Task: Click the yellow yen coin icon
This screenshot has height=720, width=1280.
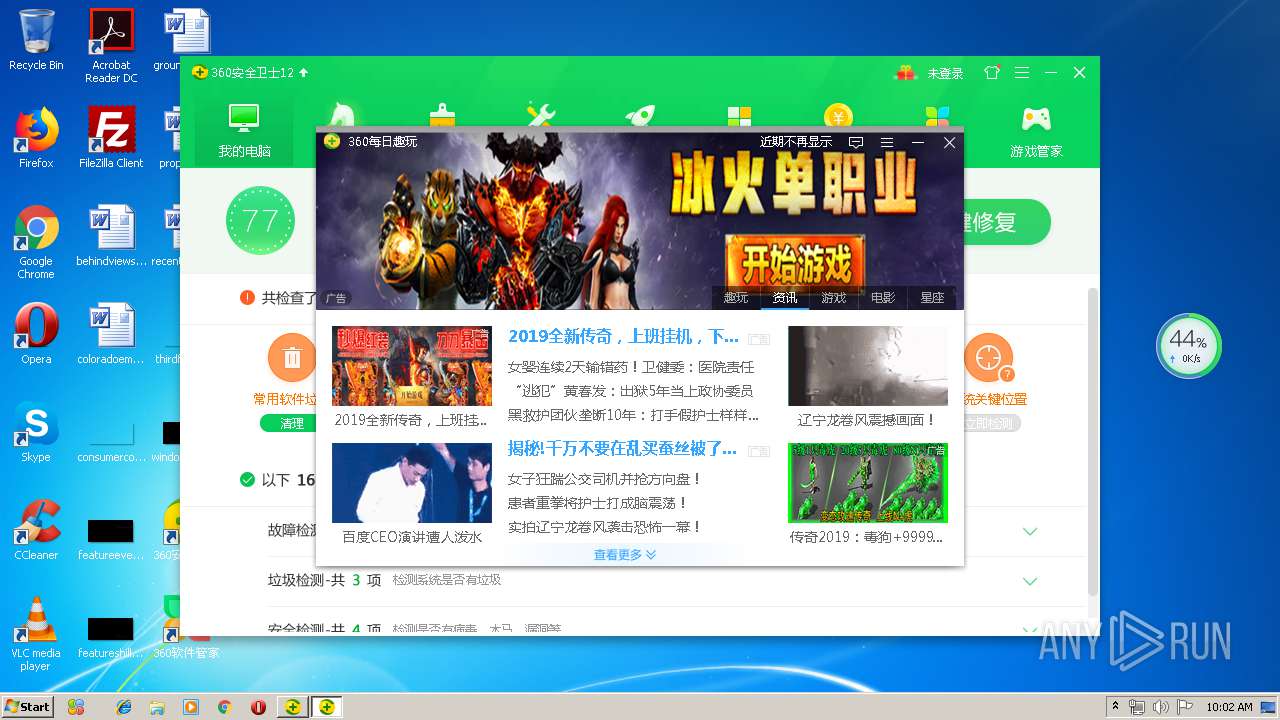Action: pos(838,114)
